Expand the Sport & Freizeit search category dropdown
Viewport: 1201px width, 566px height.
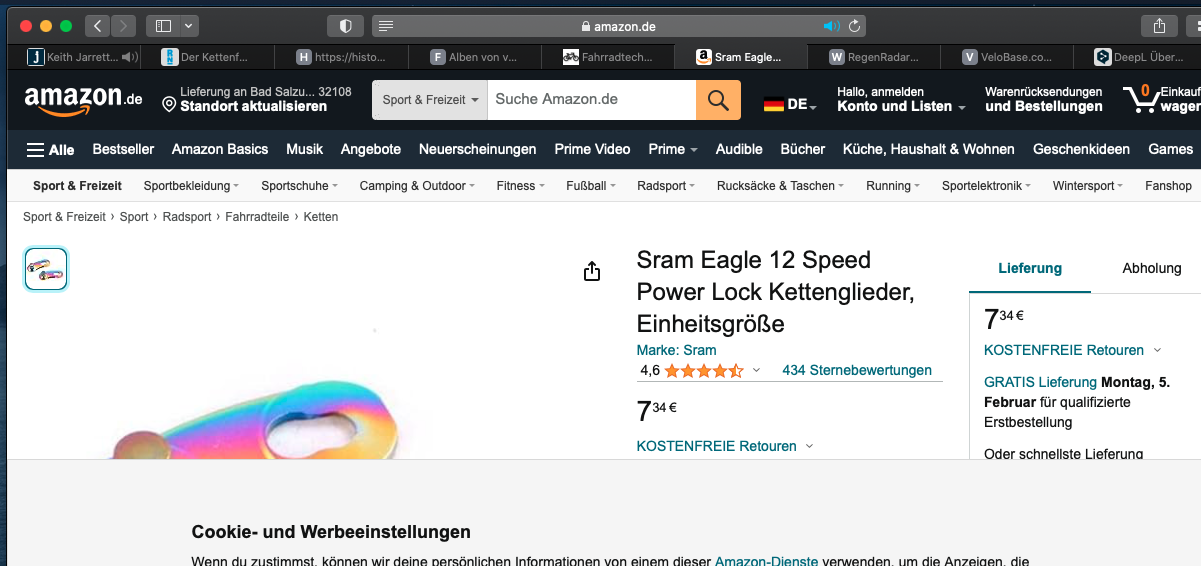click(430, 100)
